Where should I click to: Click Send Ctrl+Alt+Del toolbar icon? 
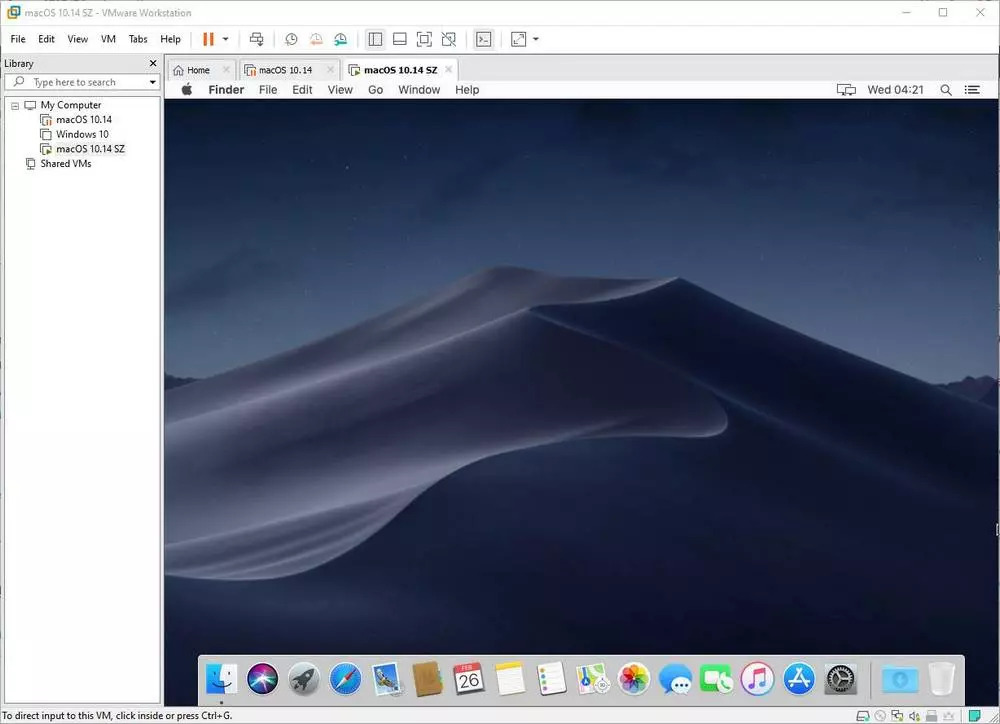click(x=257, y=39)
